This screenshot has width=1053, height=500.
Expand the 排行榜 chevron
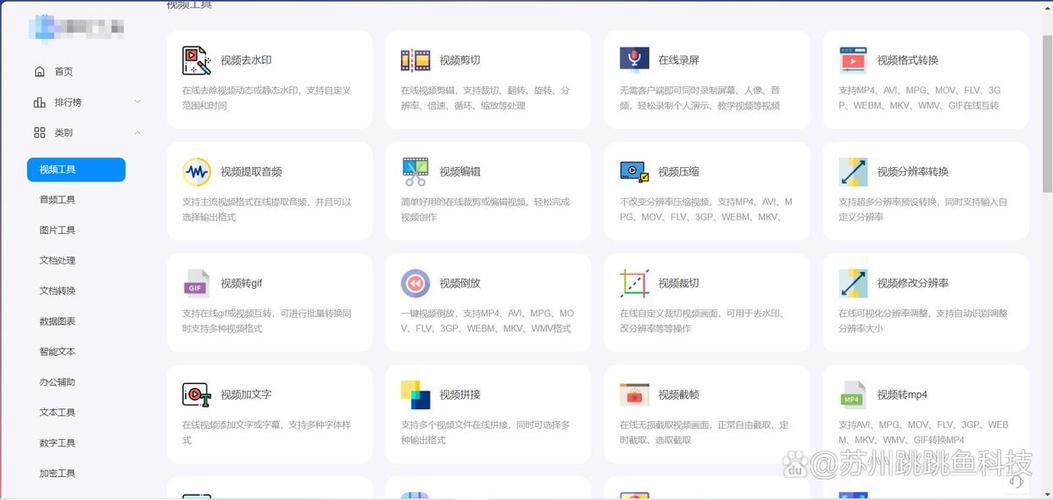click(x=137, y=102)
